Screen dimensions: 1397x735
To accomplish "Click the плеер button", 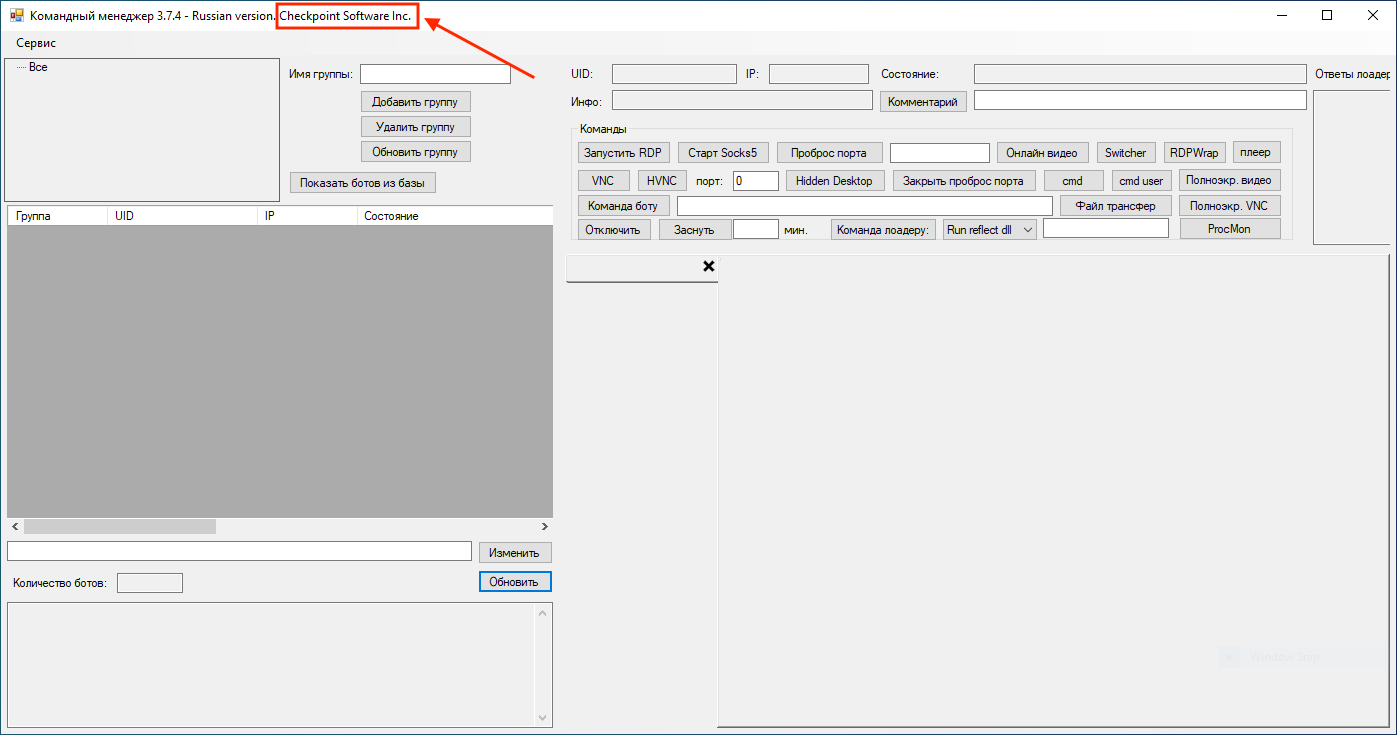I will (1256, 152).
